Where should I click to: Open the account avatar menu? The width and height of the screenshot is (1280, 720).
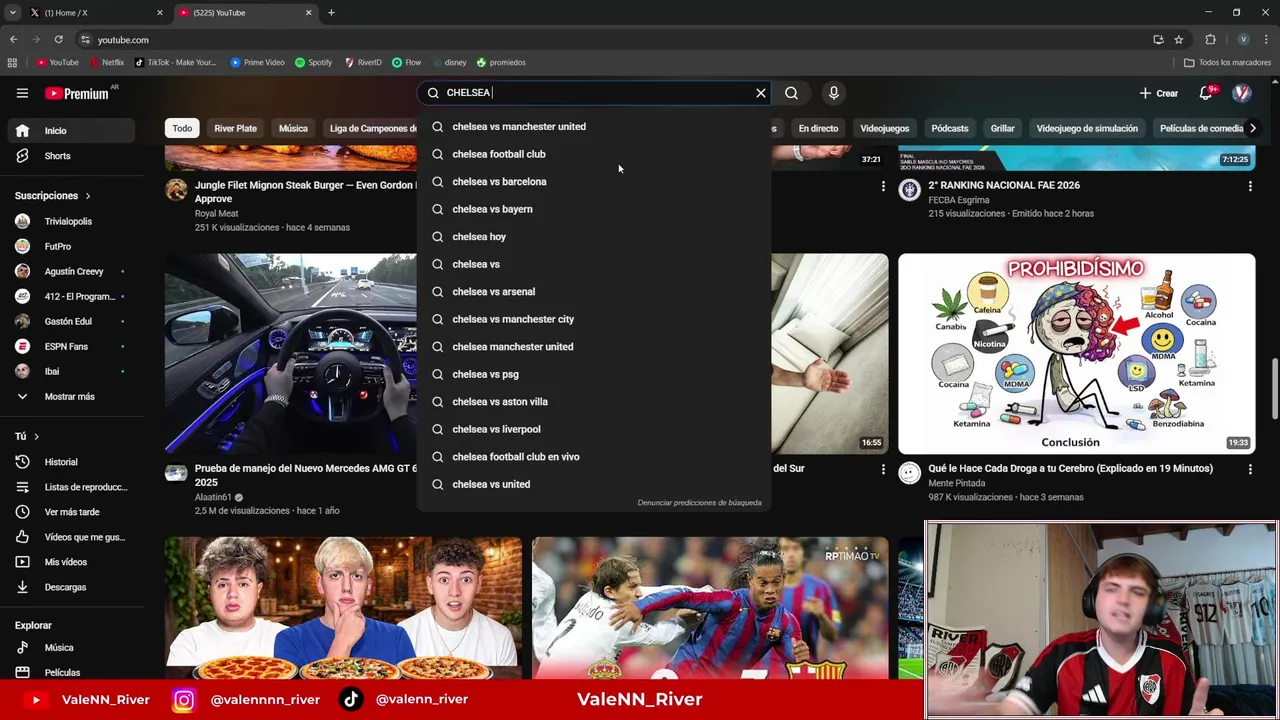(x=1242, y=93)
